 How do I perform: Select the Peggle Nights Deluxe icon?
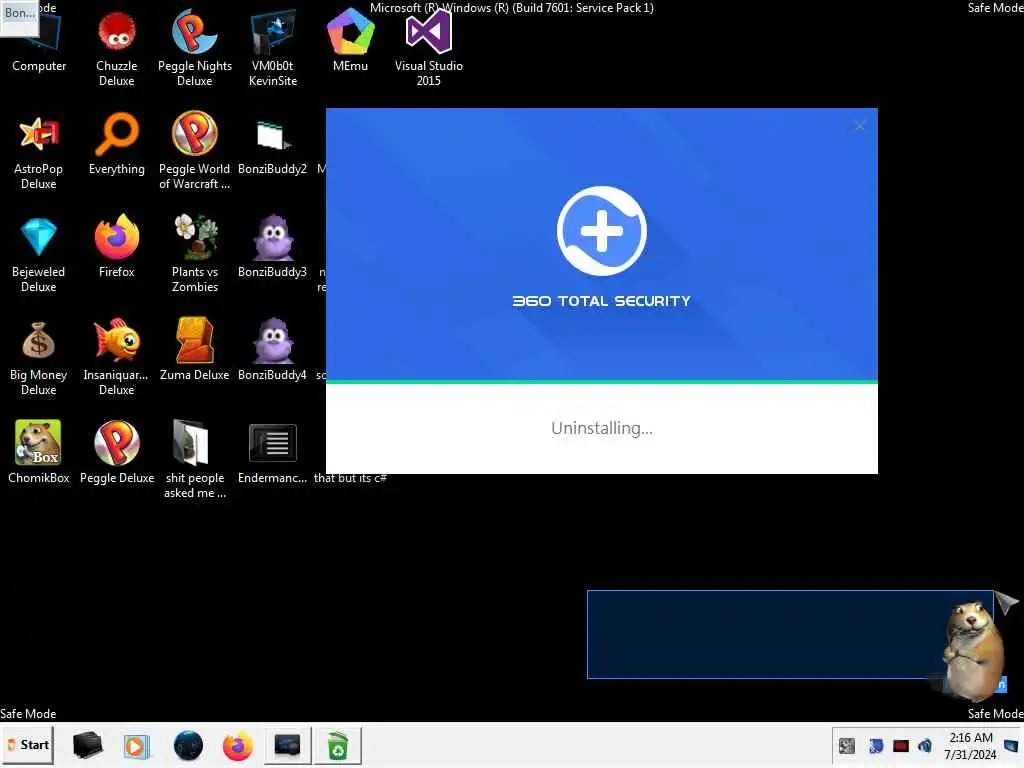(195, 51)
